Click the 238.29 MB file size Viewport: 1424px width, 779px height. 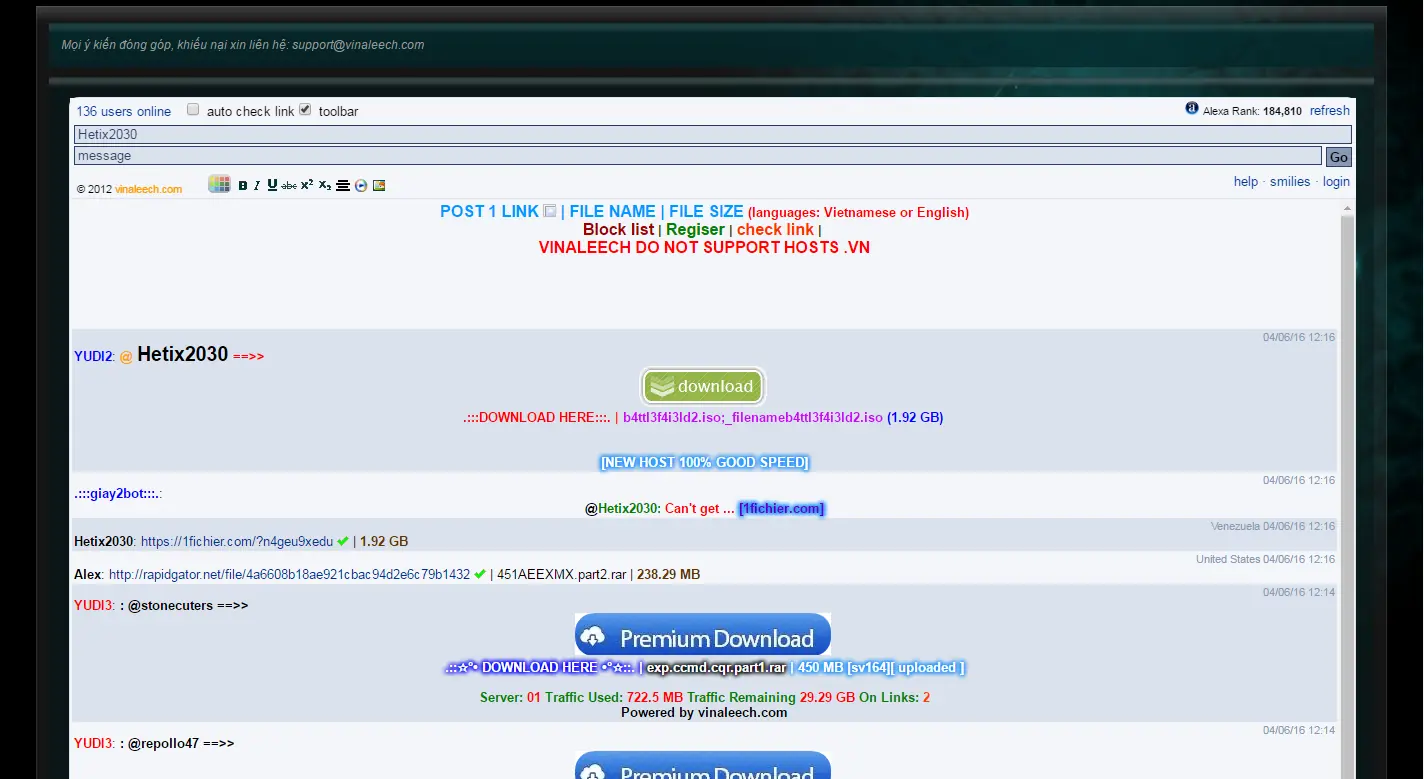[668, 574]
